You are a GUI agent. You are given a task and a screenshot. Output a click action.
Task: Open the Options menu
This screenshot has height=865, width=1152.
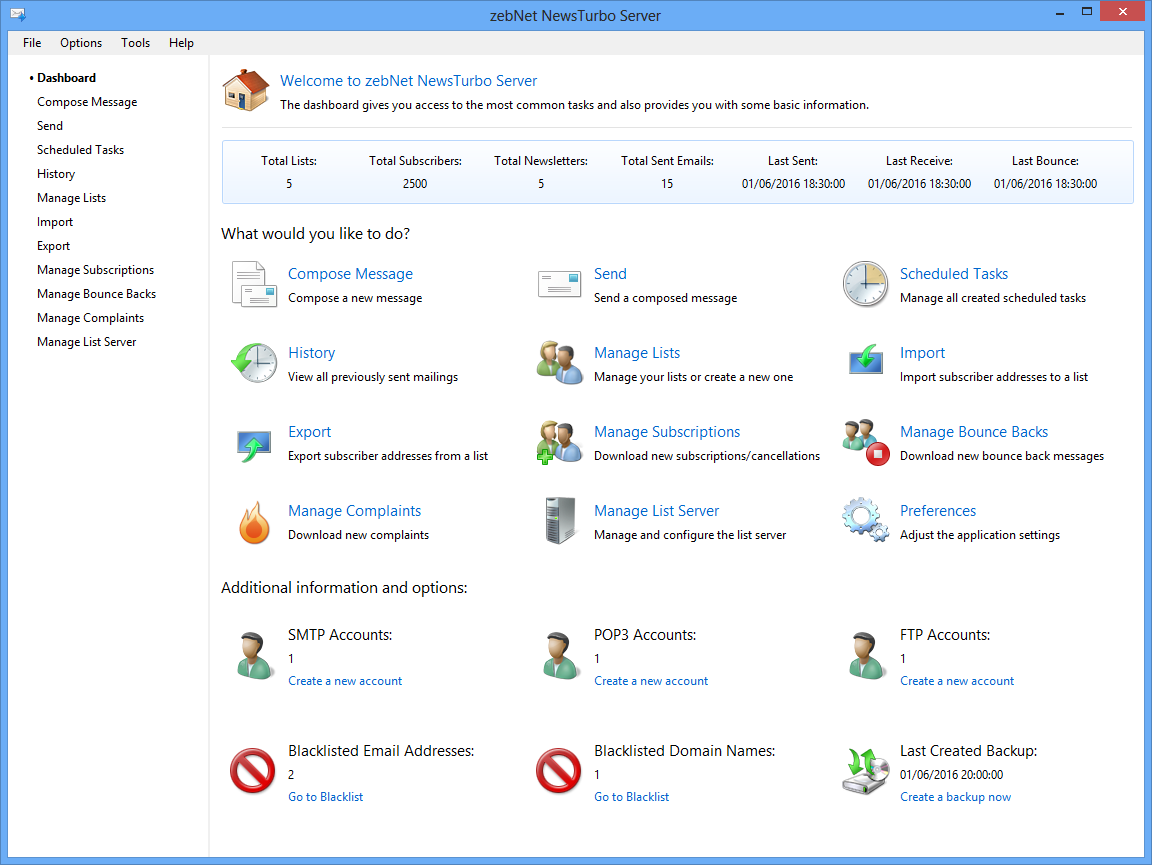pos(81,43)
